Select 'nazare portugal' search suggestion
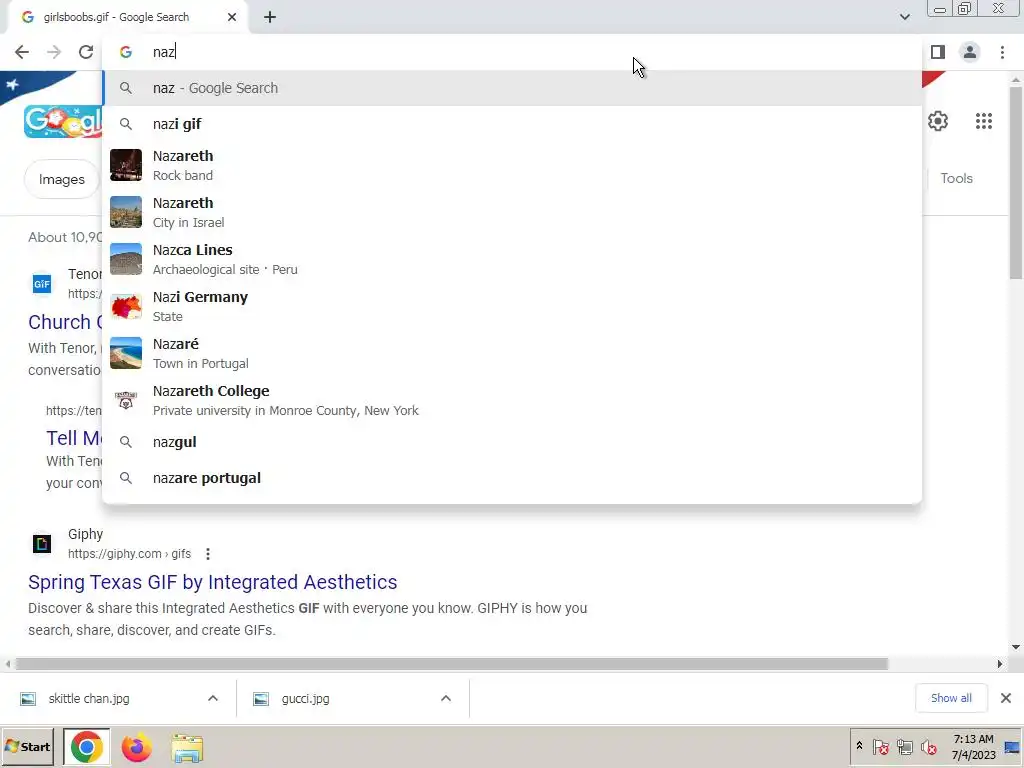 (512, 478)
